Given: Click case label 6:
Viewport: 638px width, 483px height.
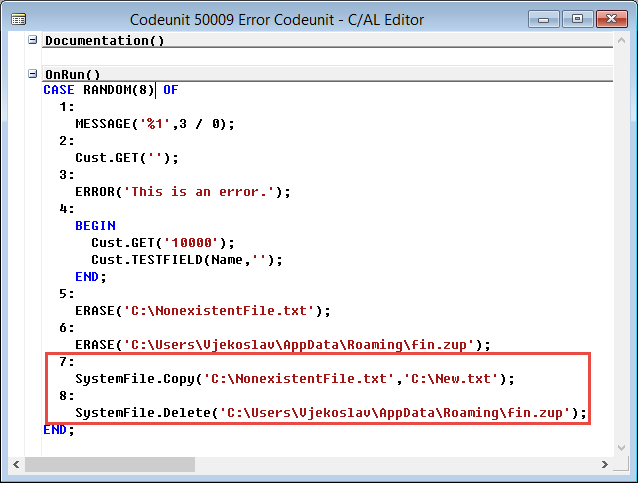Looking at the screenshot, I should (x=67, y=328).
